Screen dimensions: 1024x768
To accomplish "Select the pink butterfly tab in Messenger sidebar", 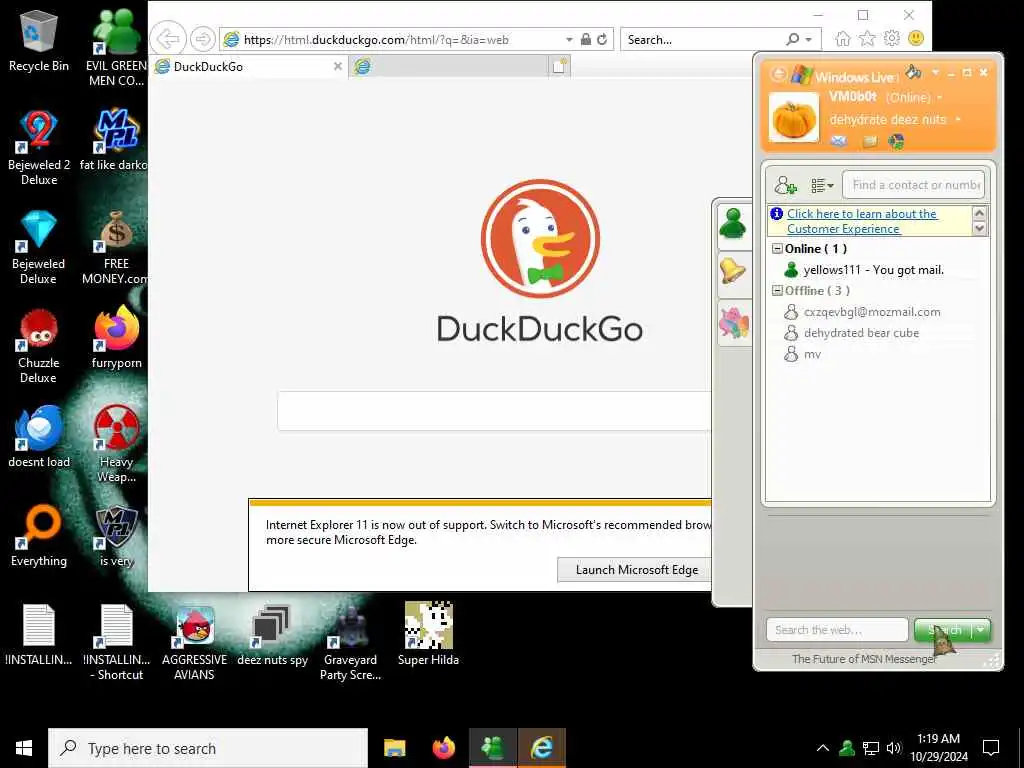I will tap(733, 322).
